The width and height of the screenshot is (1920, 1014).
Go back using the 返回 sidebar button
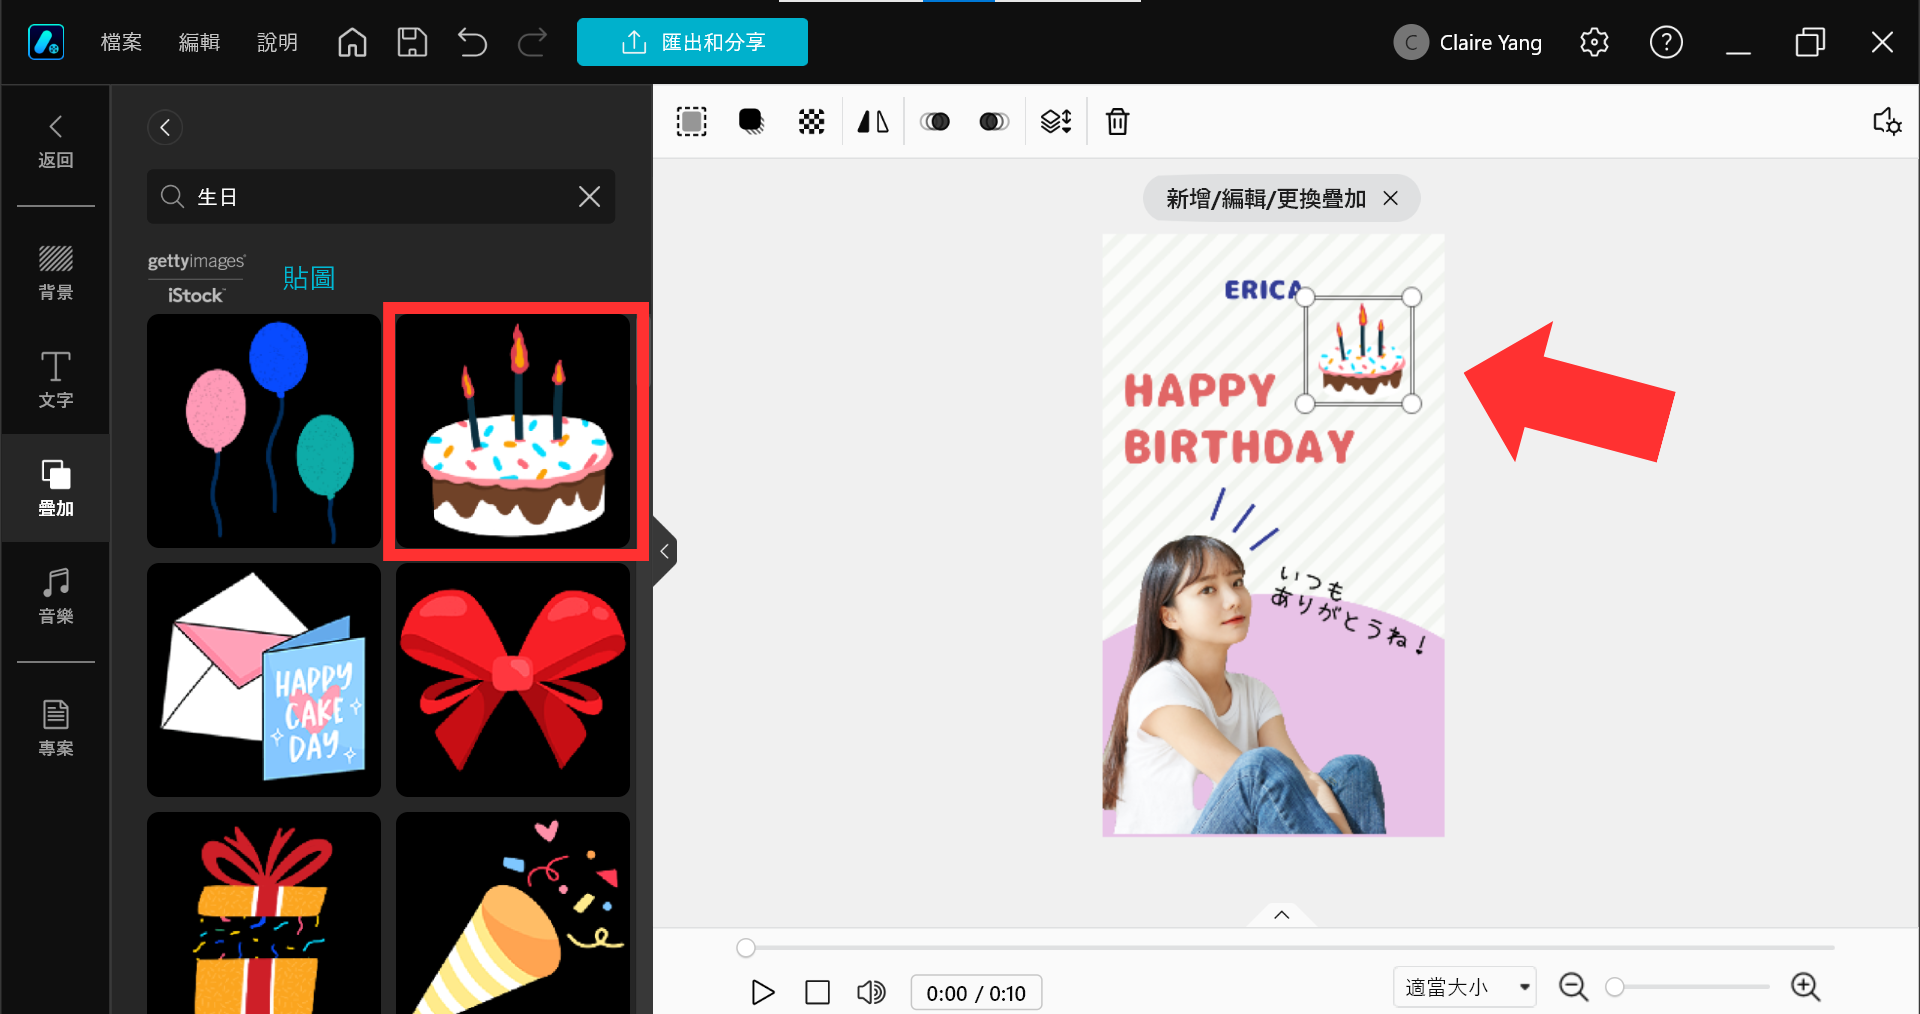(56, 142)
